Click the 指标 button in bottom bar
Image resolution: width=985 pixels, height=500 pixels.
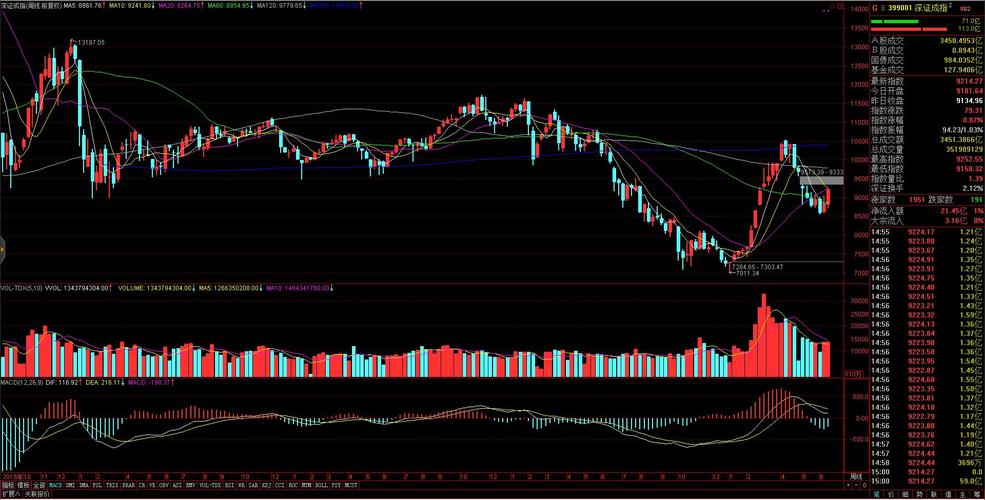click(x=7, y=485)
